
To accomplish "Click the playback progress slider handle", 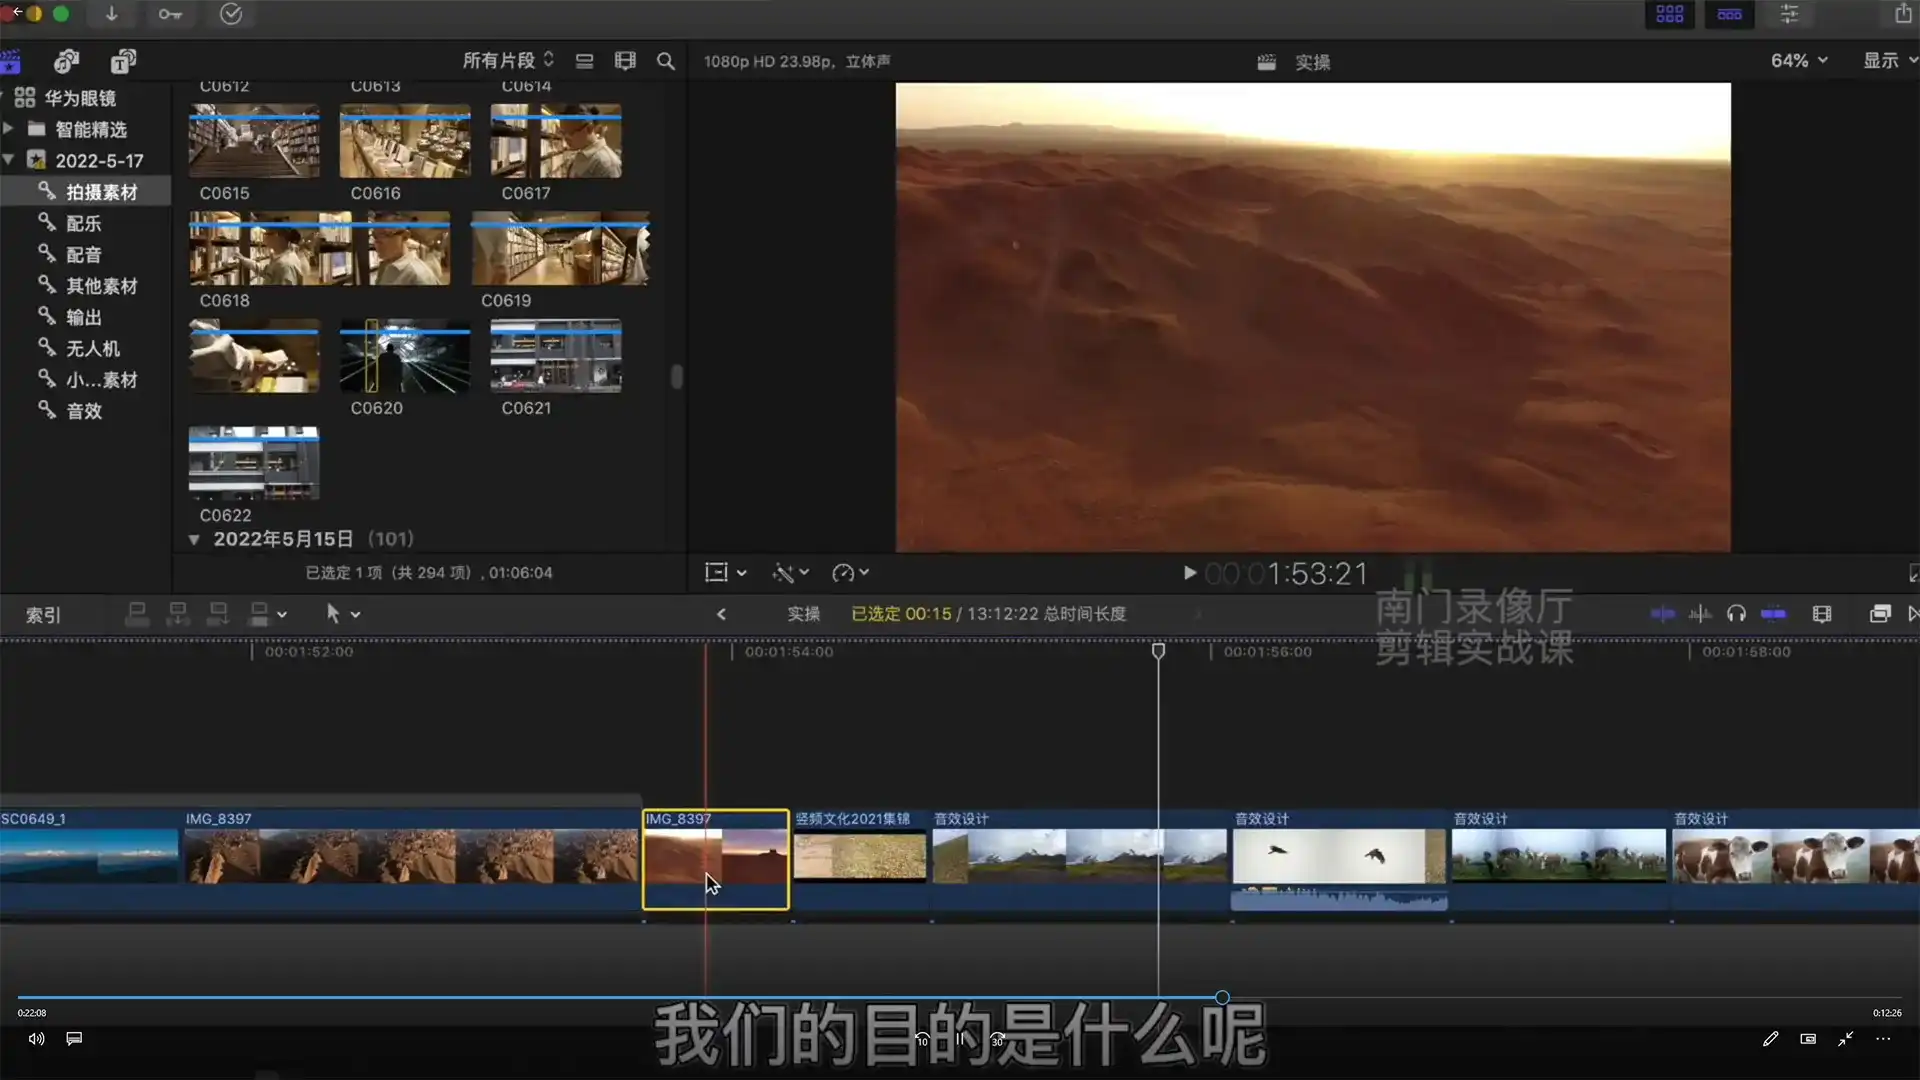I will point(1221,997).
